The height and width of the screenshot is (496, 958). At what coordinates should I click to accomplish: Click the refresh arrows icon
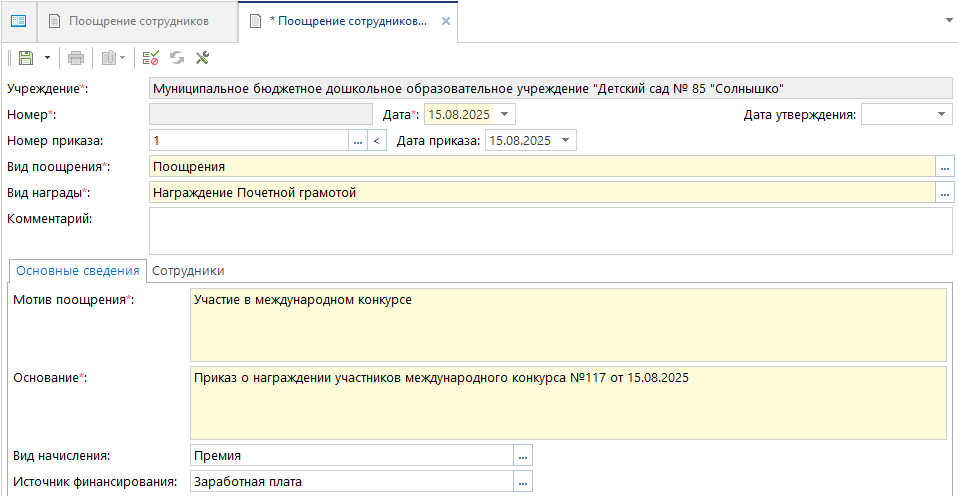(177, 58)
